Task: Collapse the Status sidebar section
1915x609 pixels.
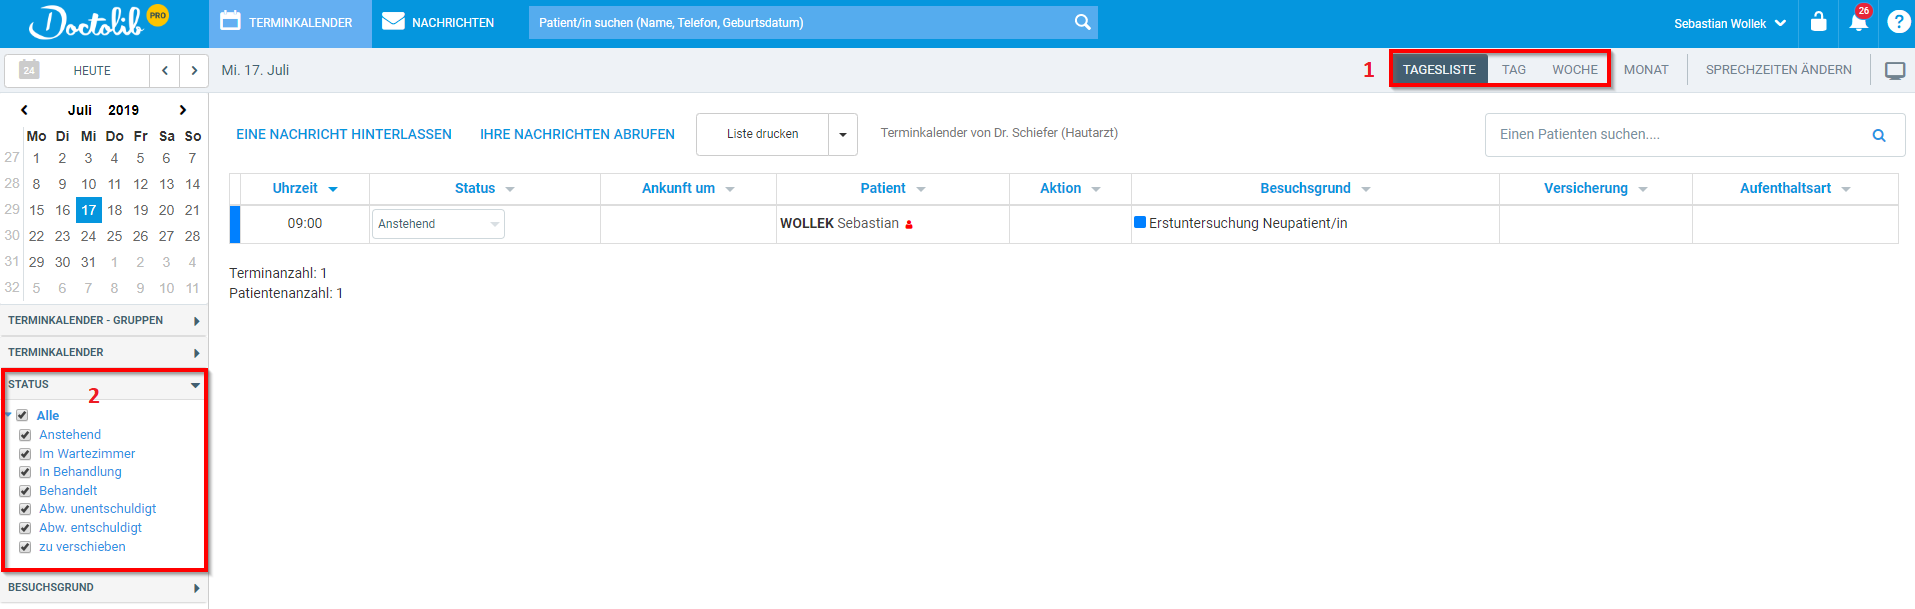Action: pos(104,384)
